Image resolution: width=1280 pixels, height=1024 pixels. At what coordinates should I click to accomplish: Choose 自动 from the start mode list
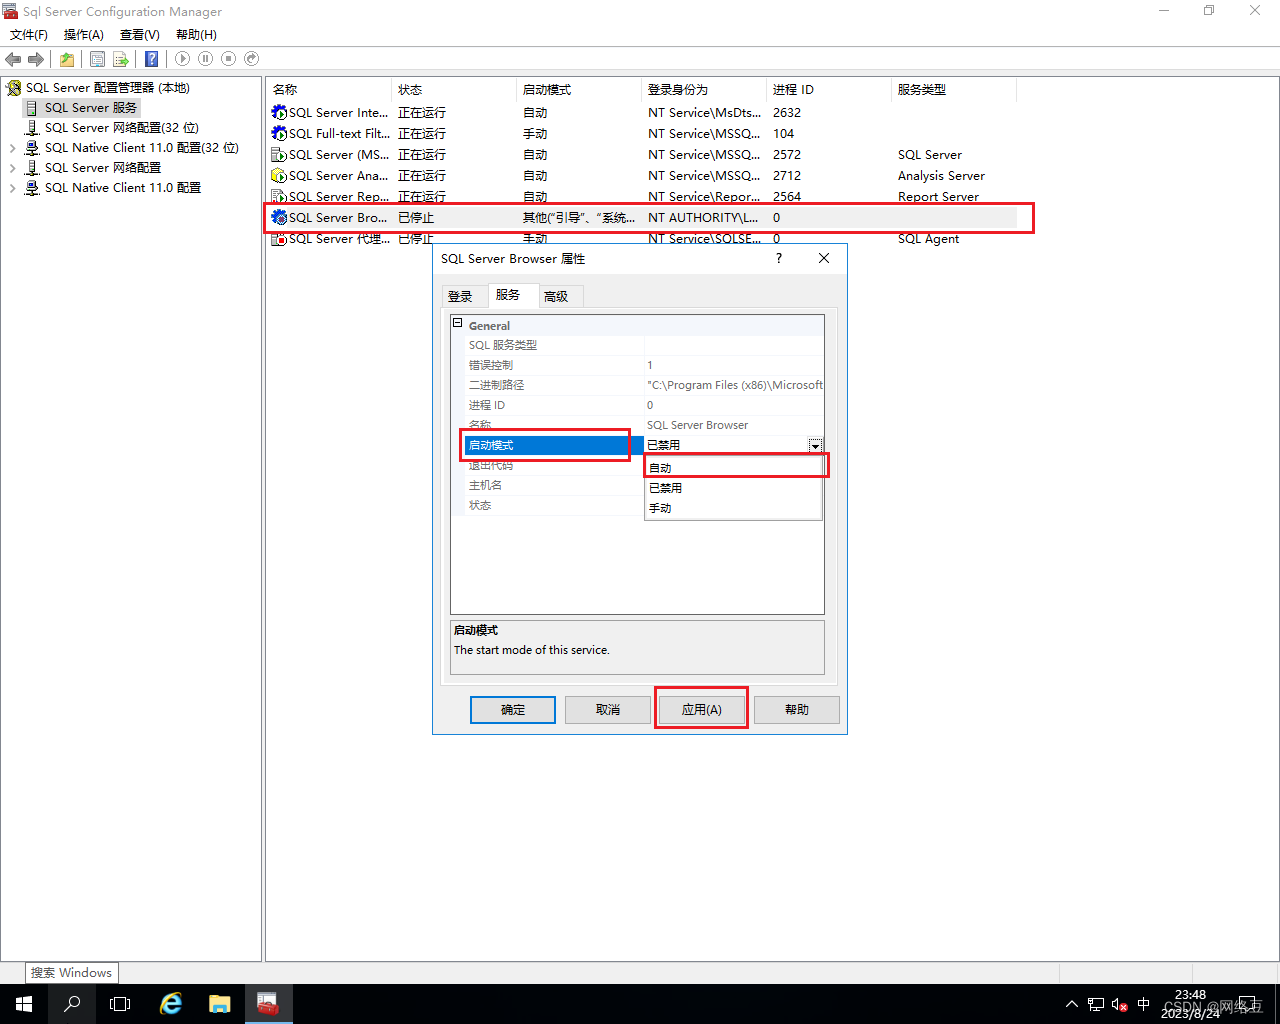734,468
